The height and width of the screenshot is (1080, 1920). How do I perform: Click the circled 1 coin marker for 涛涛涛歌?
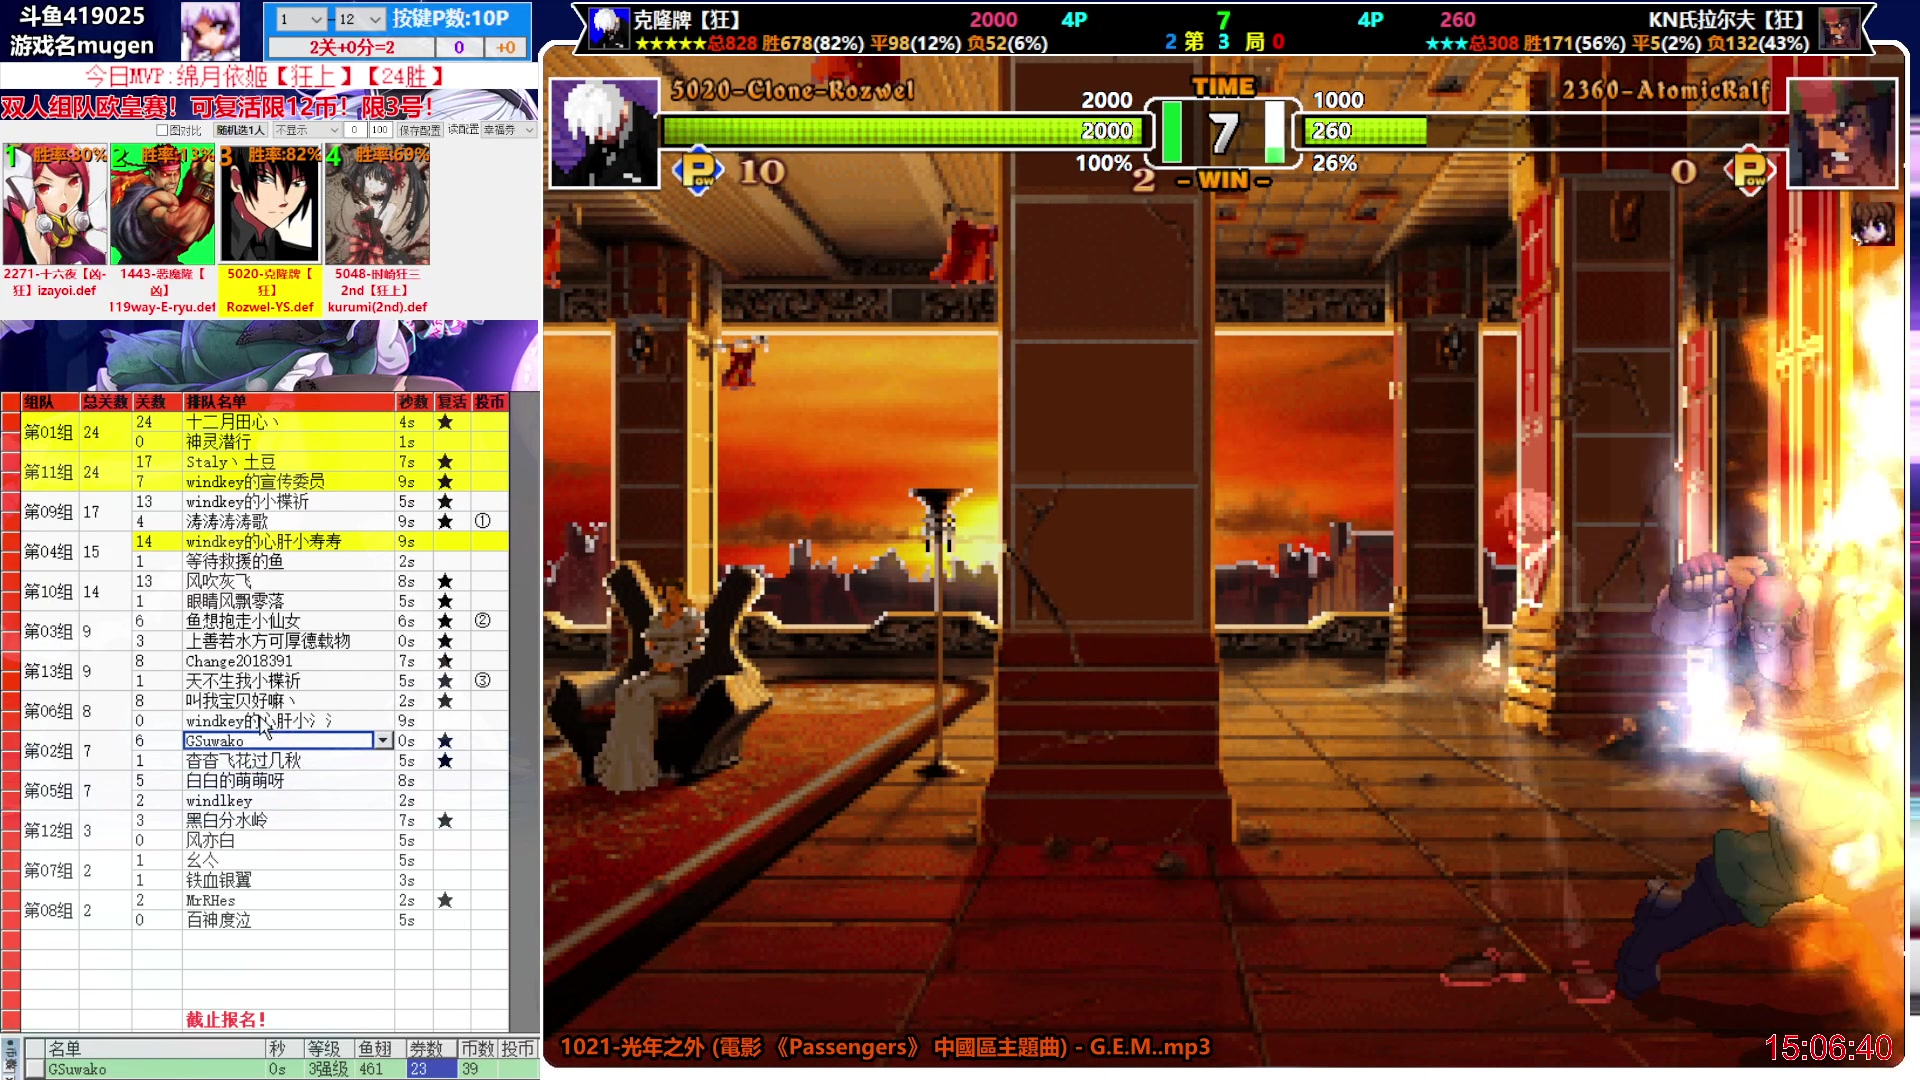[x=482, y=521]
